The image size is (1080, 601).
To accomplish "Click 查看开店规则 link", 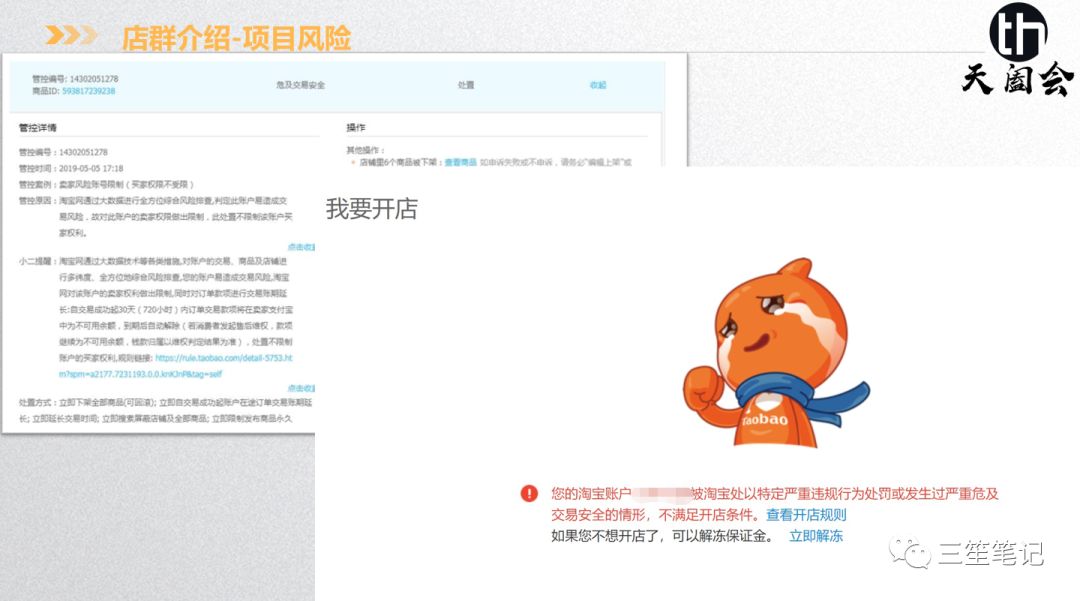I will [x=806, y=515].
